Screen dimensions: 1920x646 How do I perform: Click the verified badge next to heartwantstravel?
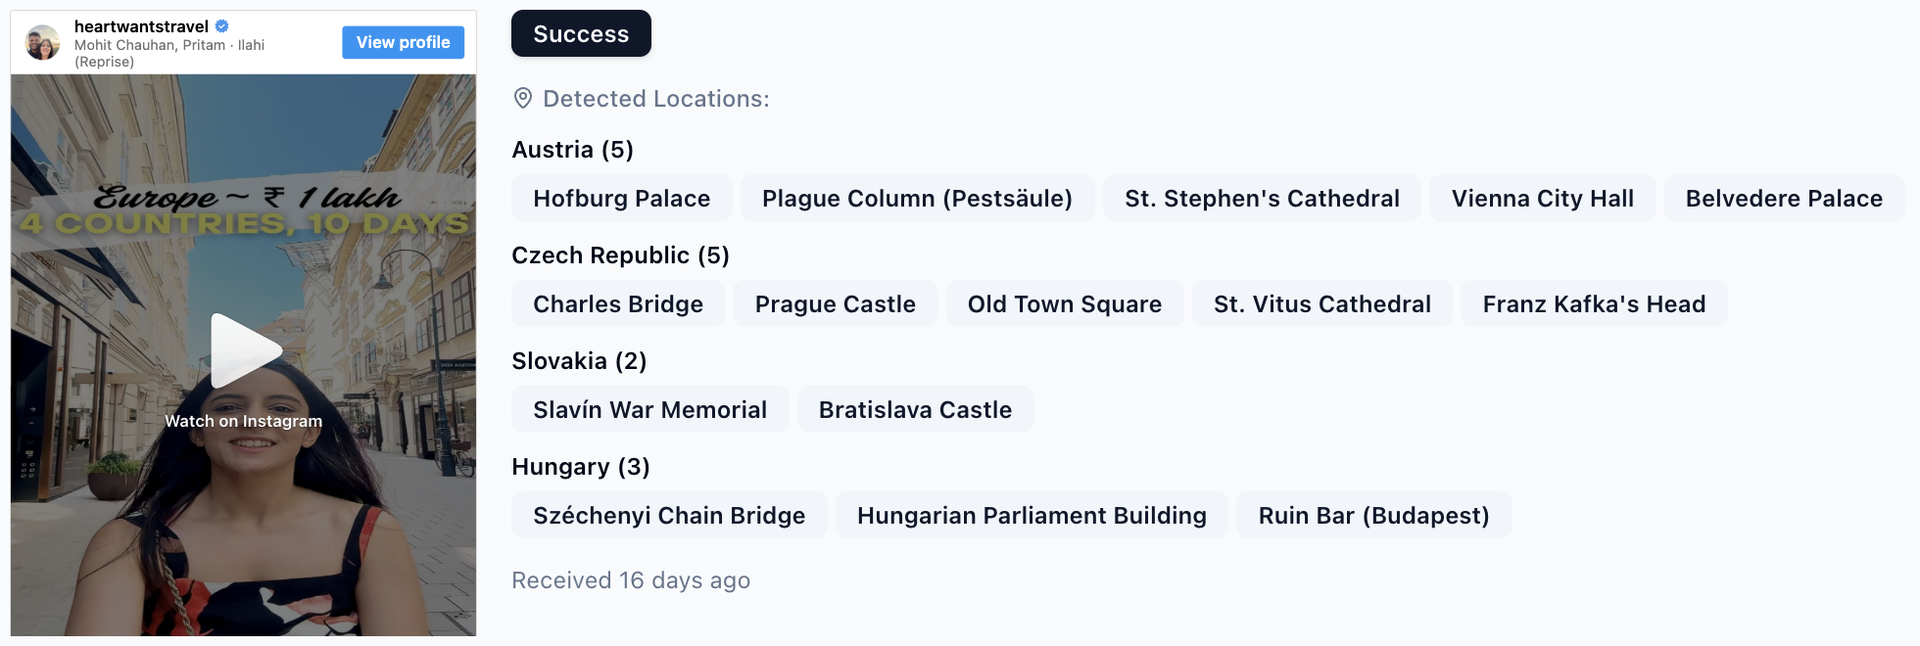221,26
